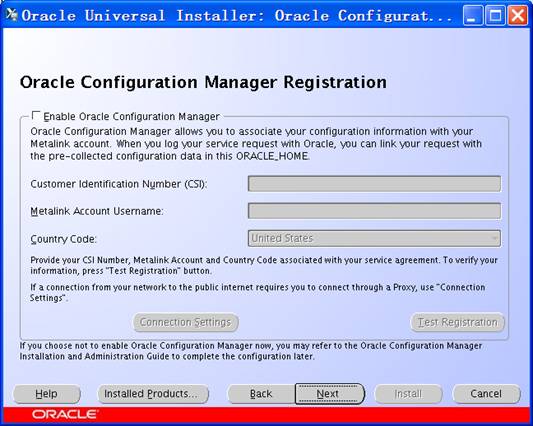The height and width of the screenshot is (426, 533).
Task: Open the Country Code dropdown
Action: click(374, 238)
